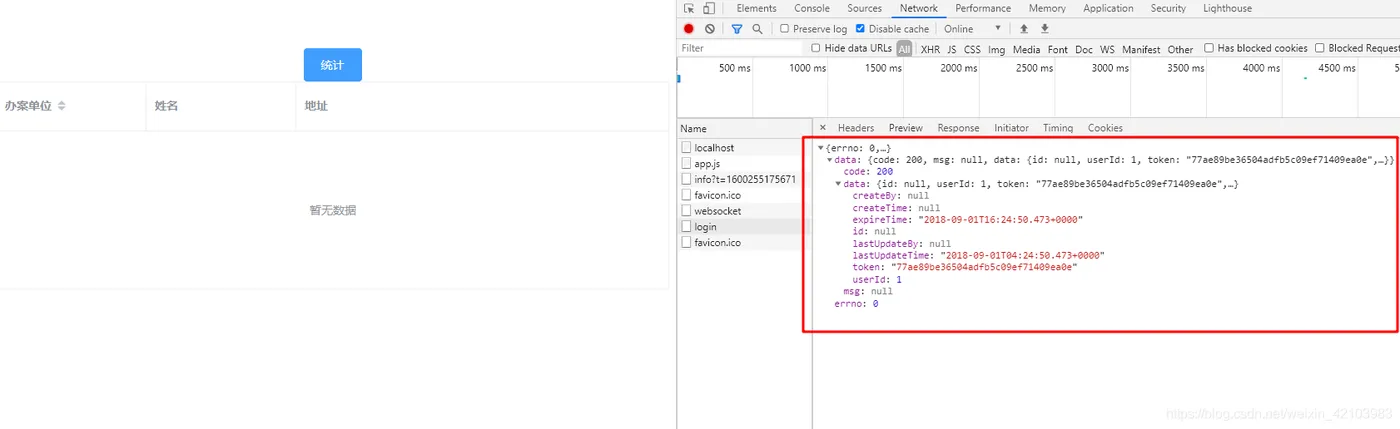Select the Network panel tab

pos(919,8)
